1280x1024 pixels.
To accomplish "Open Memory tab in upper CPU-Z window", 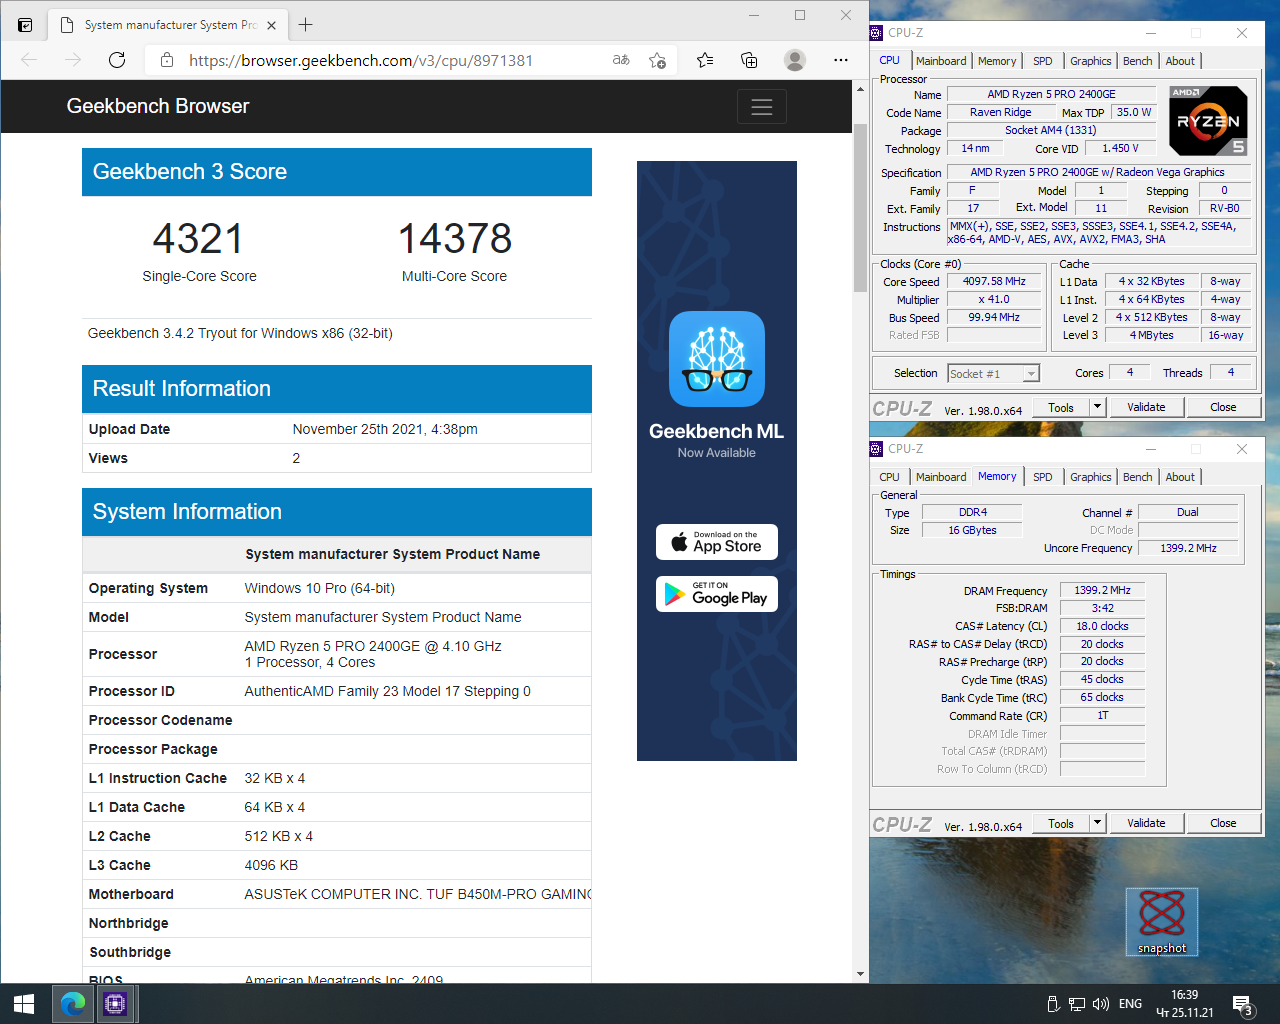I will pos(997,61).
